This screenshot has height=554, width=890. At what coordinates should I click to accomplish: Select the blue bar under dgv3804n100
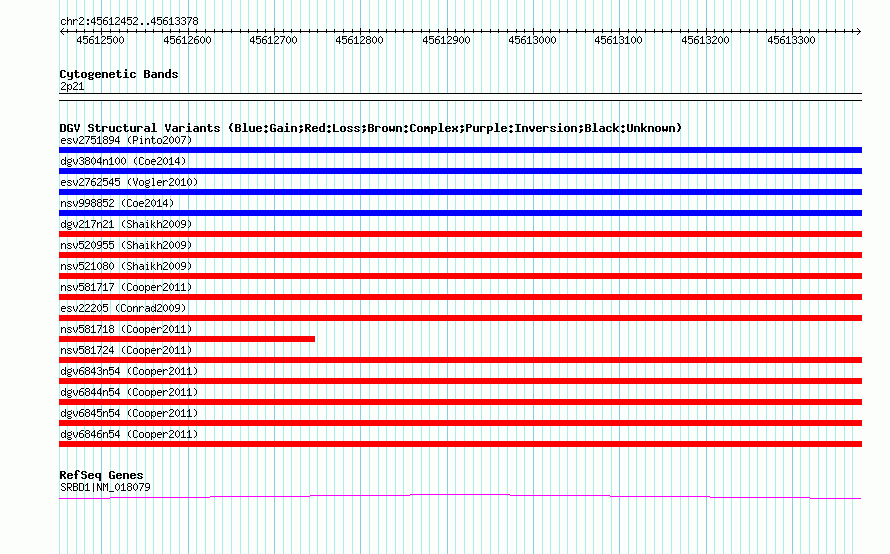click(460, 171)
